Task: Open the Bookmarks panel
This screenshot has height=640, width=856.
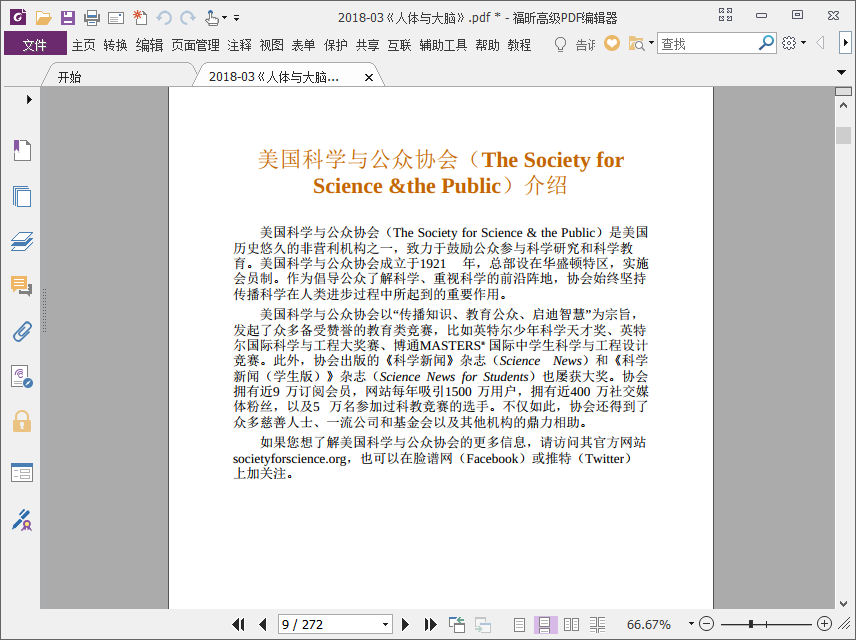Action: click(x=22, y=150)
